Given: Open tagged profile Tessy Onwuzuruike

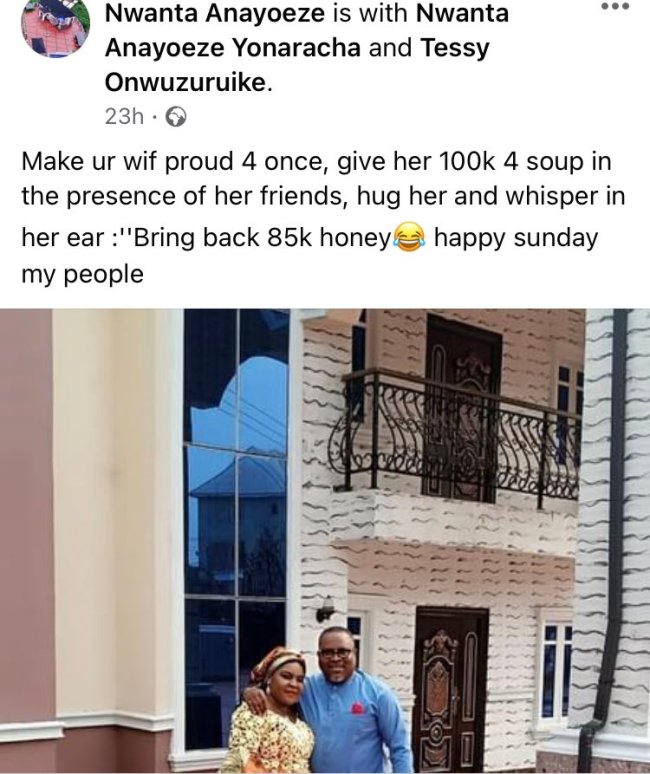Looking at the screenshot, I should pyautogui.click(x=297, y=65).
